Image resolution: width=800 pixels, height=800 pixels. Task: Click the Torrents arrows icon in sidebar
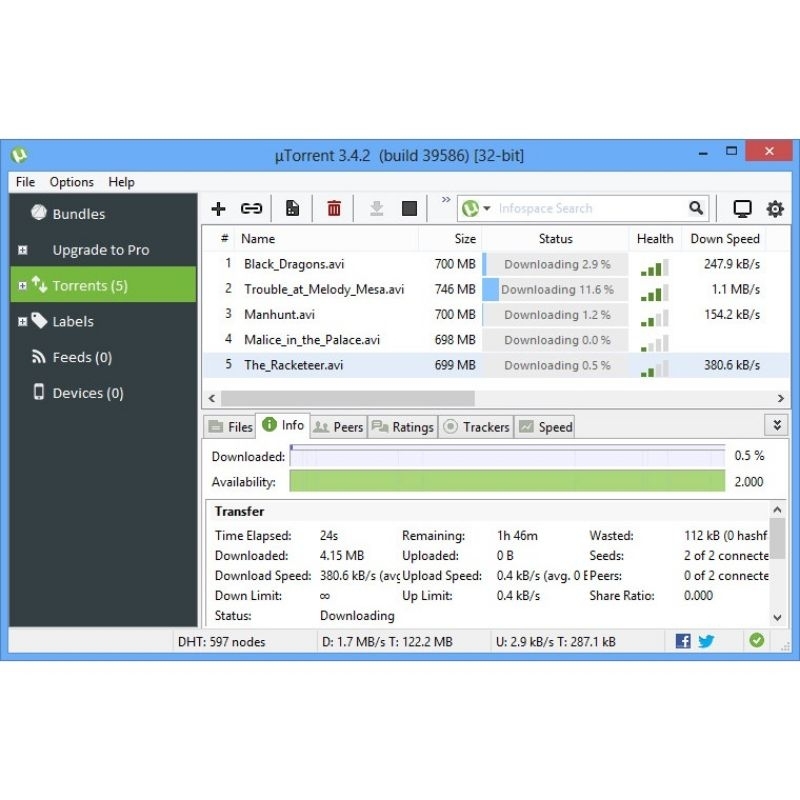[39, 284]
